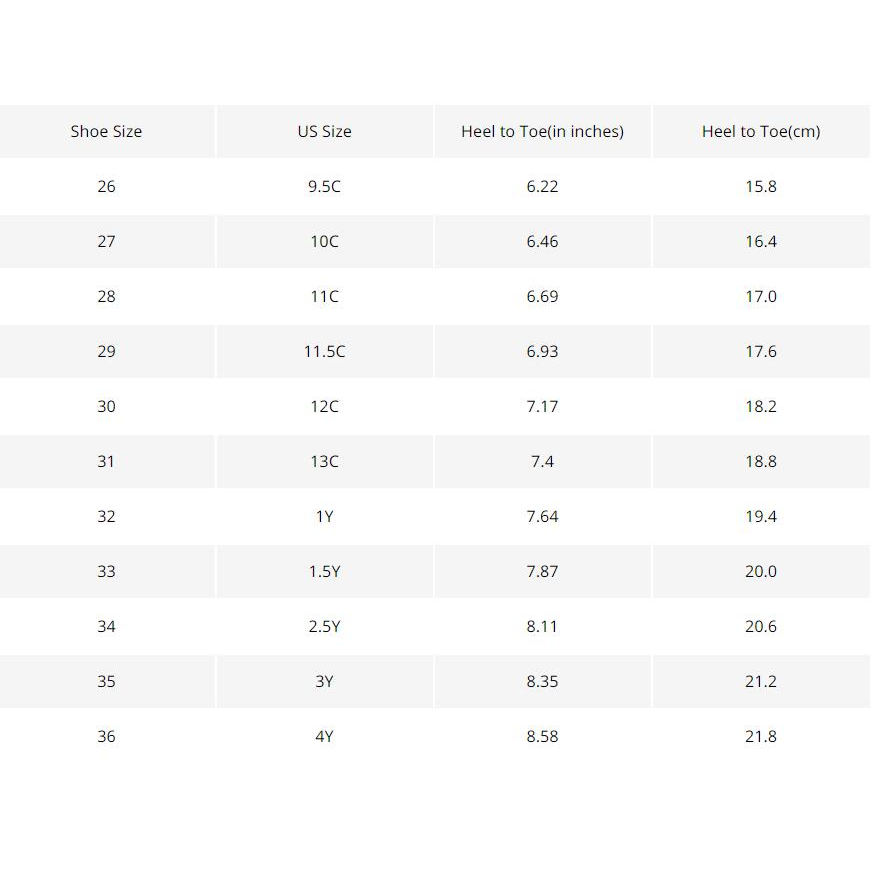
Task: Click the 20.0 cm value
Action: [x=761, y=571]
